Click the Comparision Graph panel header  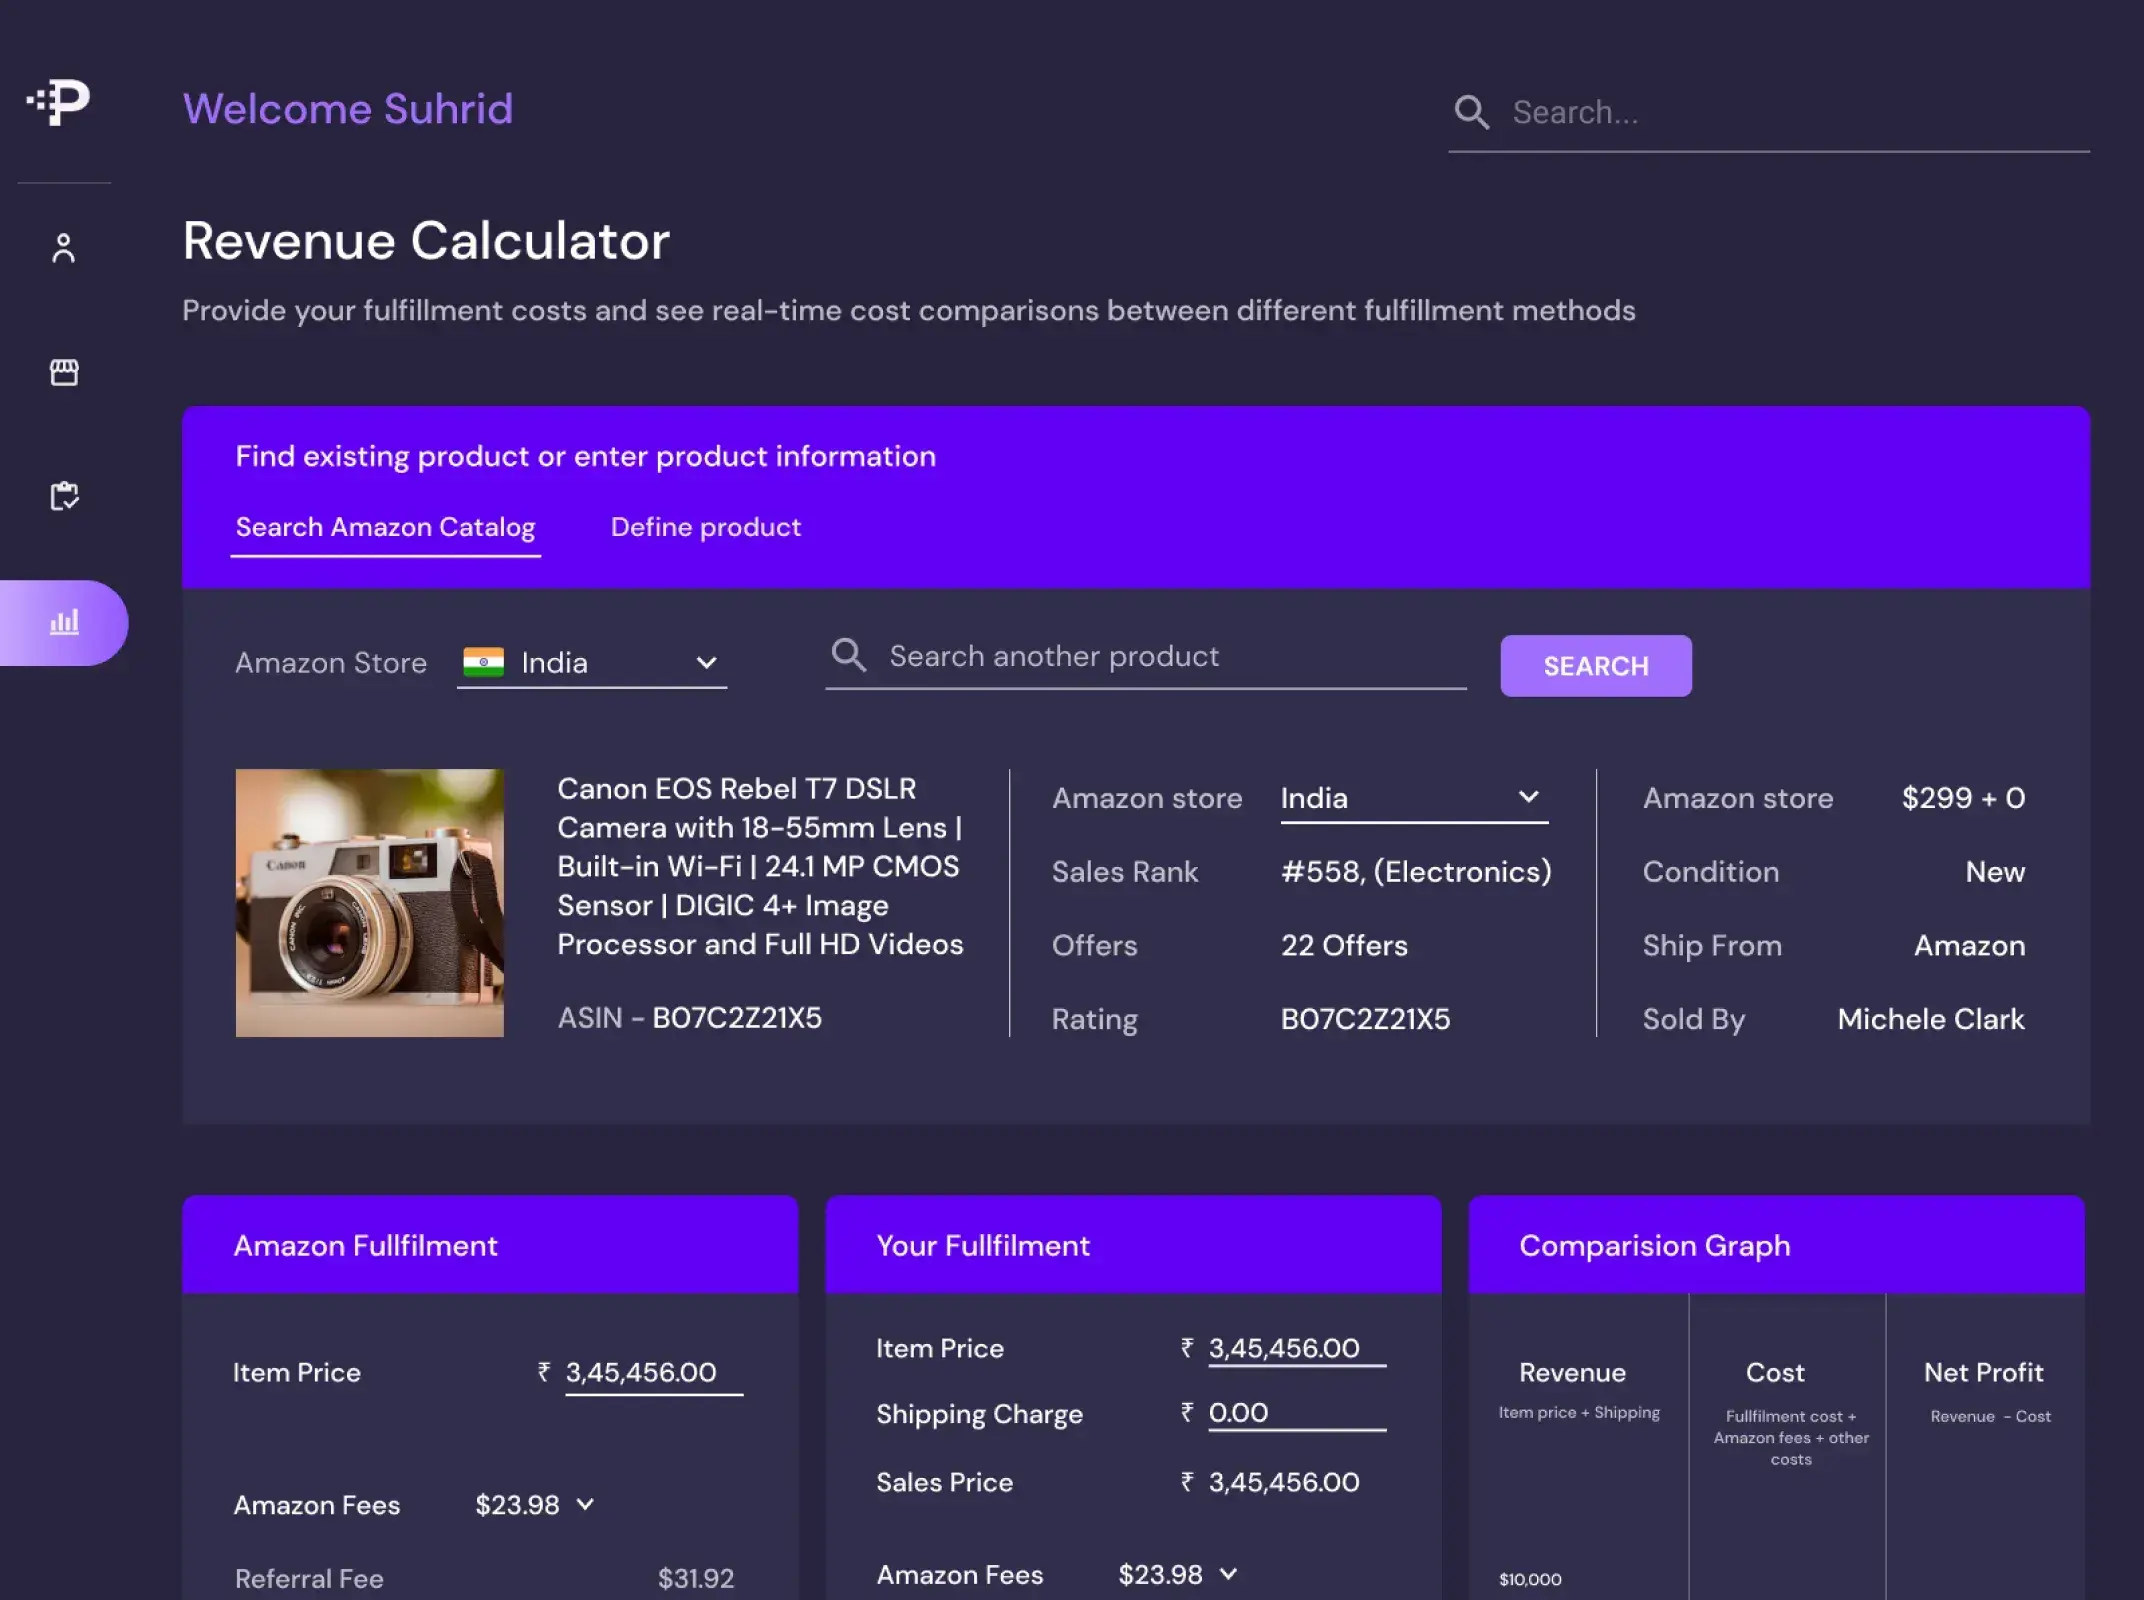pos(1776,1245)
